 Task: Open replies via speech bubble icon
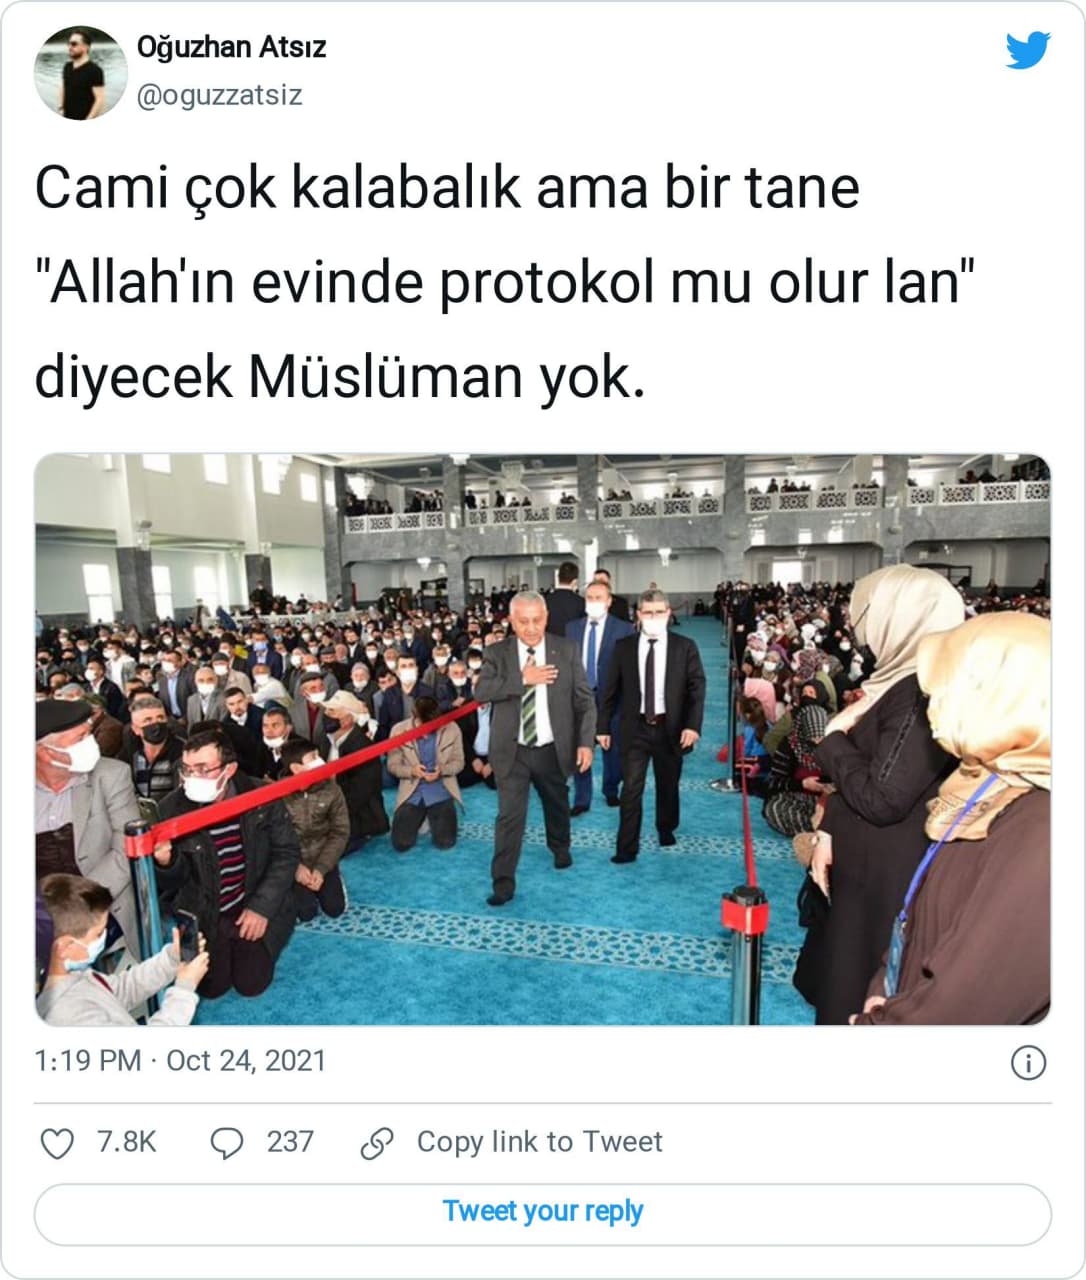pos(226,1143)
